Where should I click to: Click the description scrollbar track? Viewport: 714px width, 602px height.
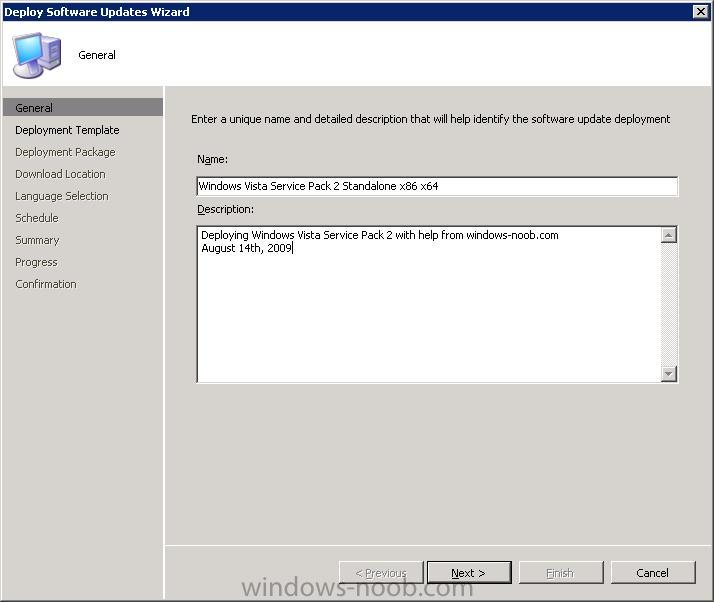pos(668,304)
